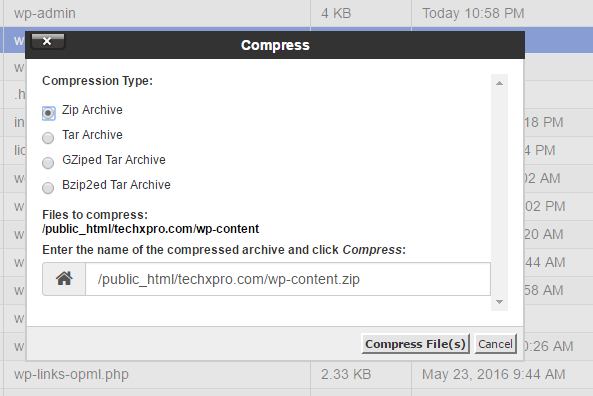
Task: Select Zip Archive compression type
Action: coord(48,113)
